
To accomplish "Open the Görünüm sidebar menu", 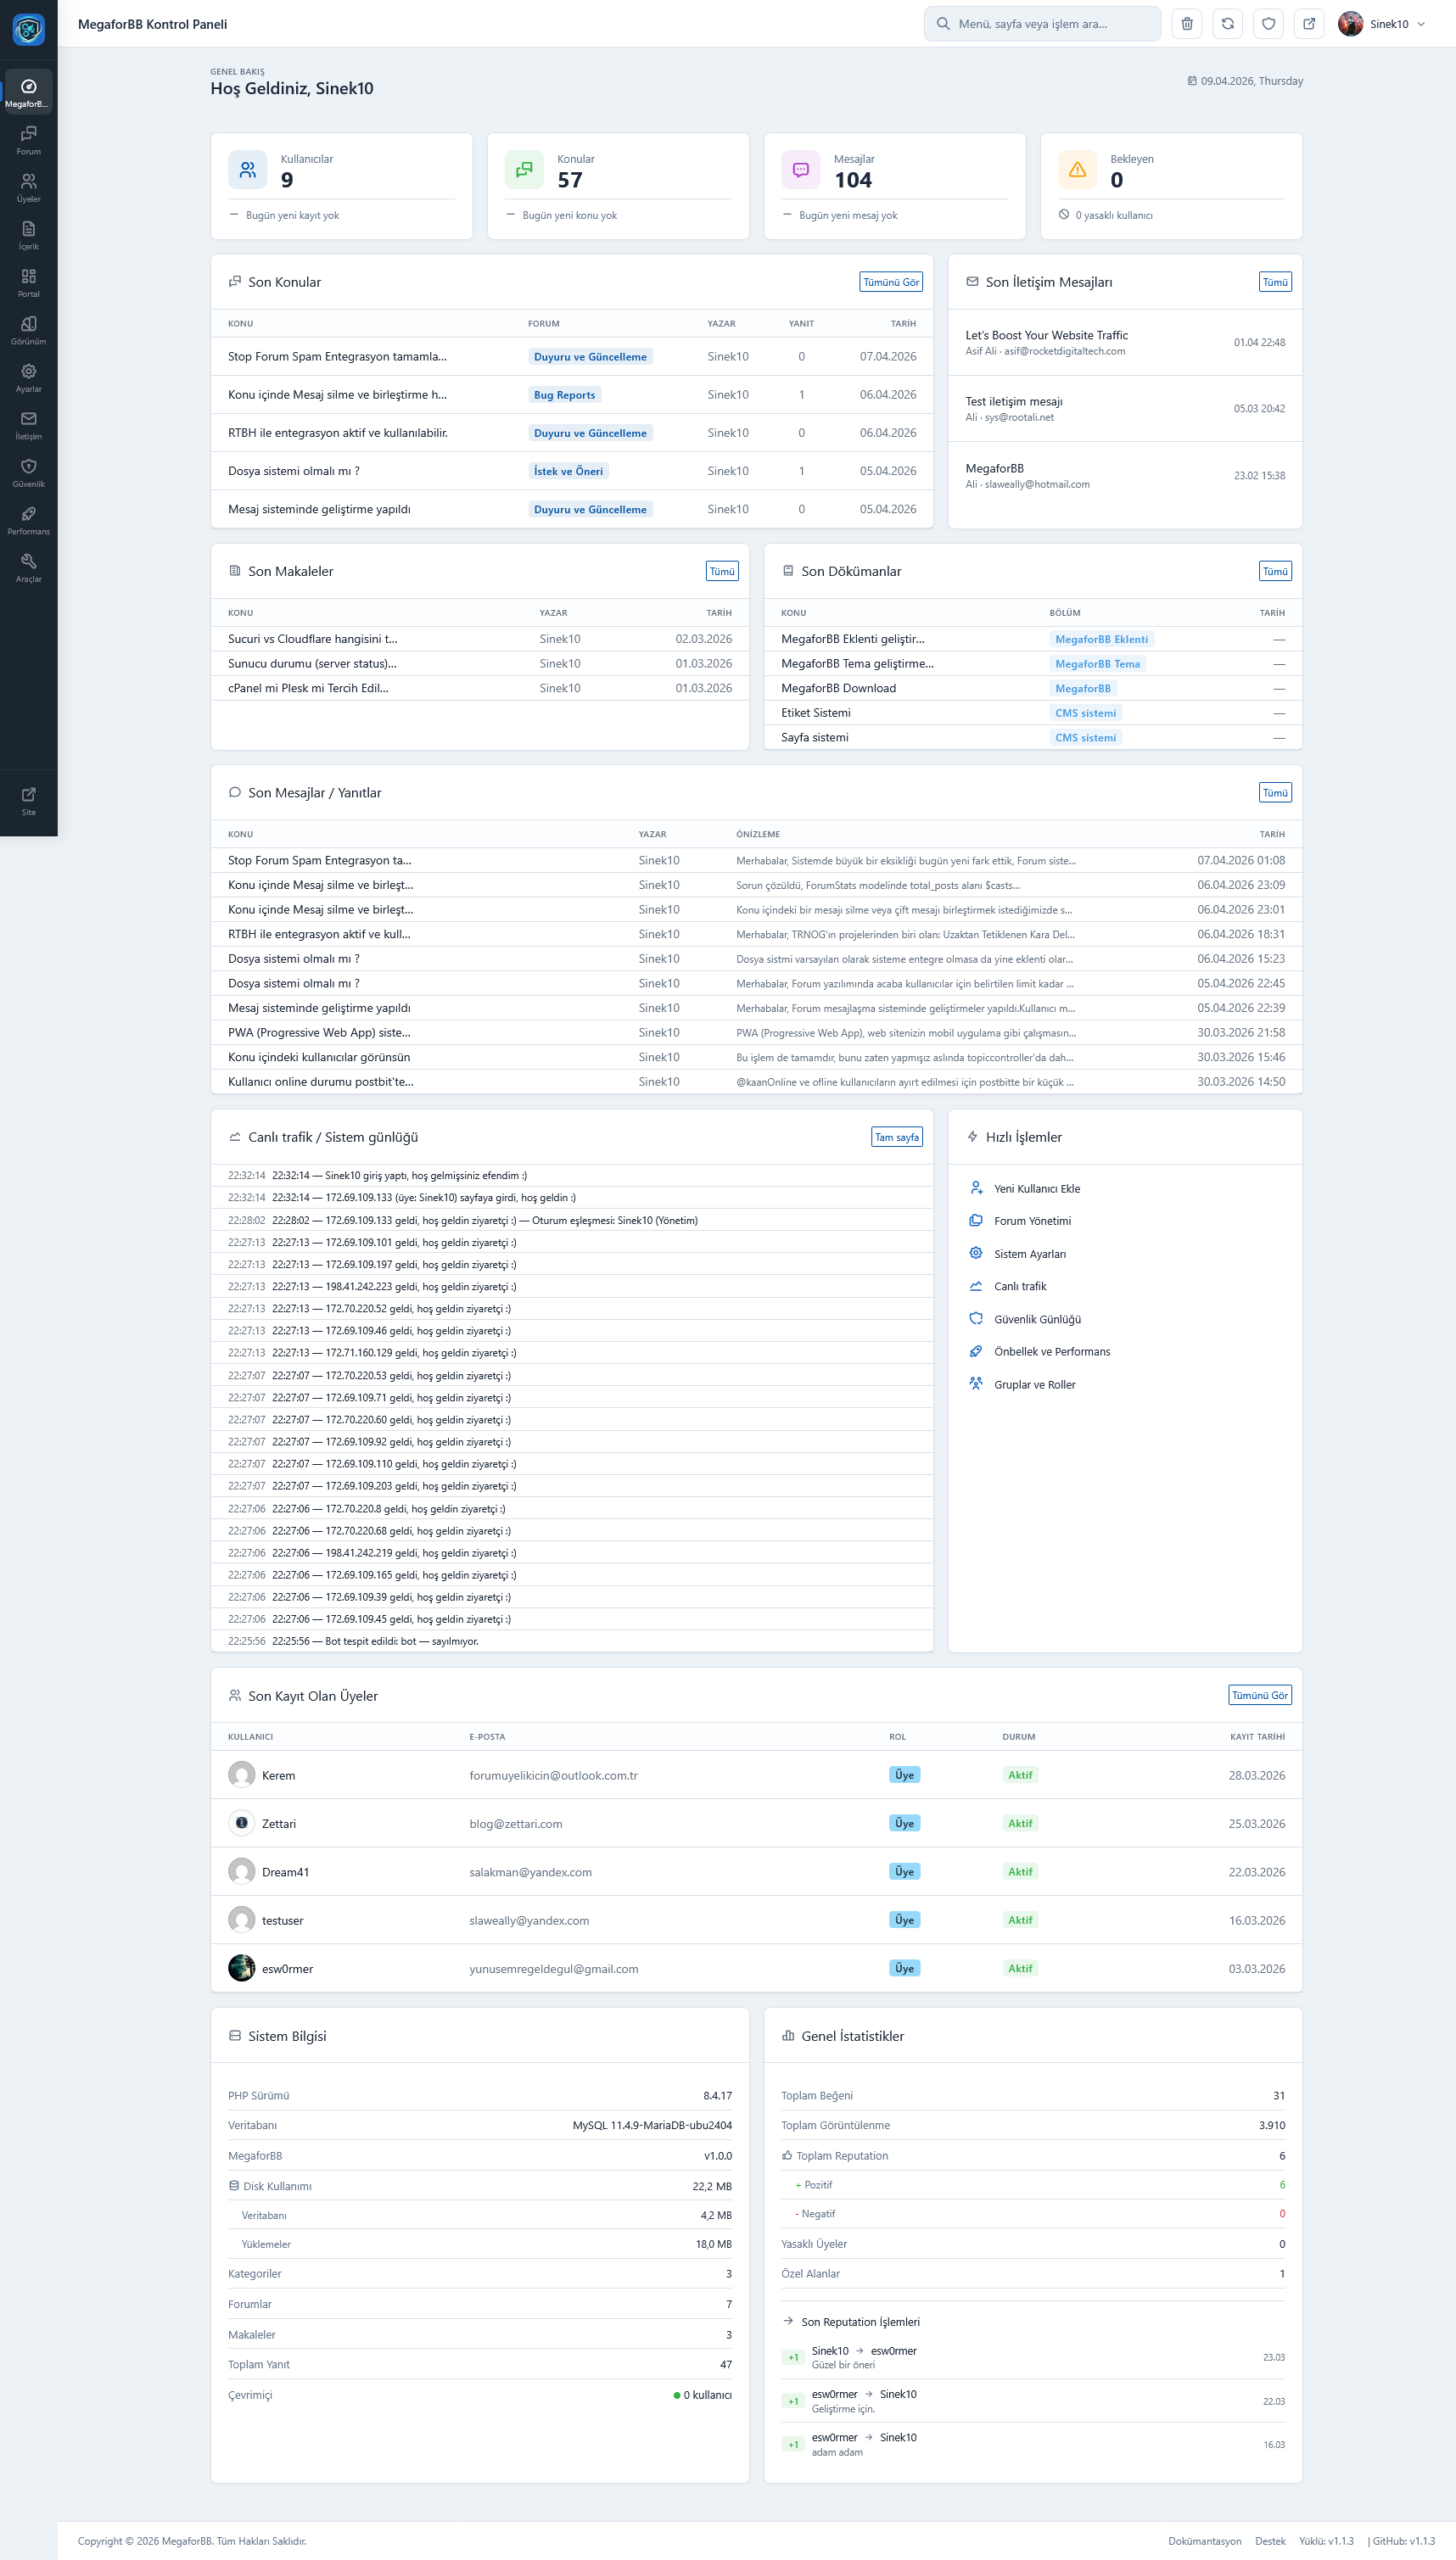I will 28,329.
